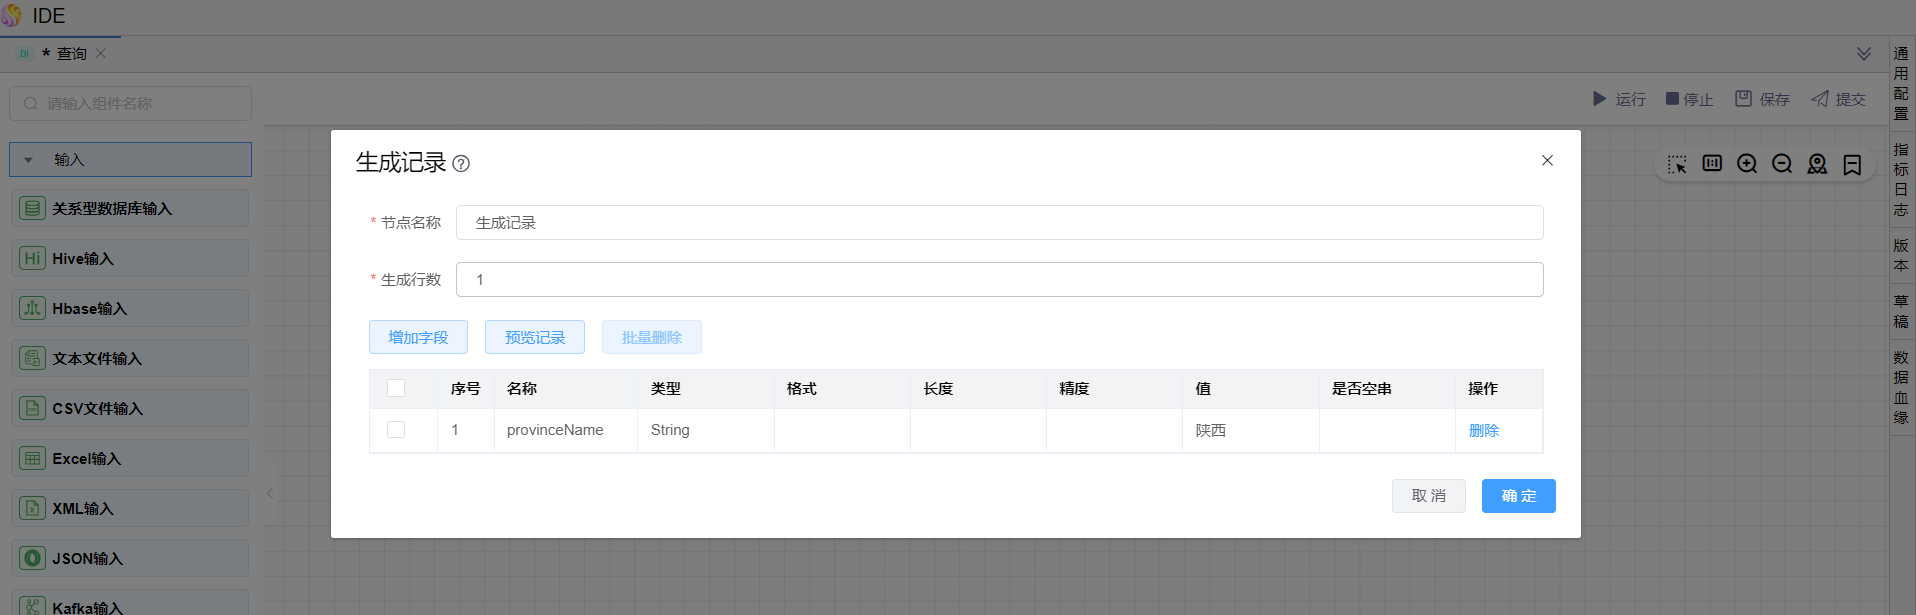Collapse the 输入 component category
The height and width of the screenshot is (615, 1916).
pyautogui.click(x=29, y=160)
